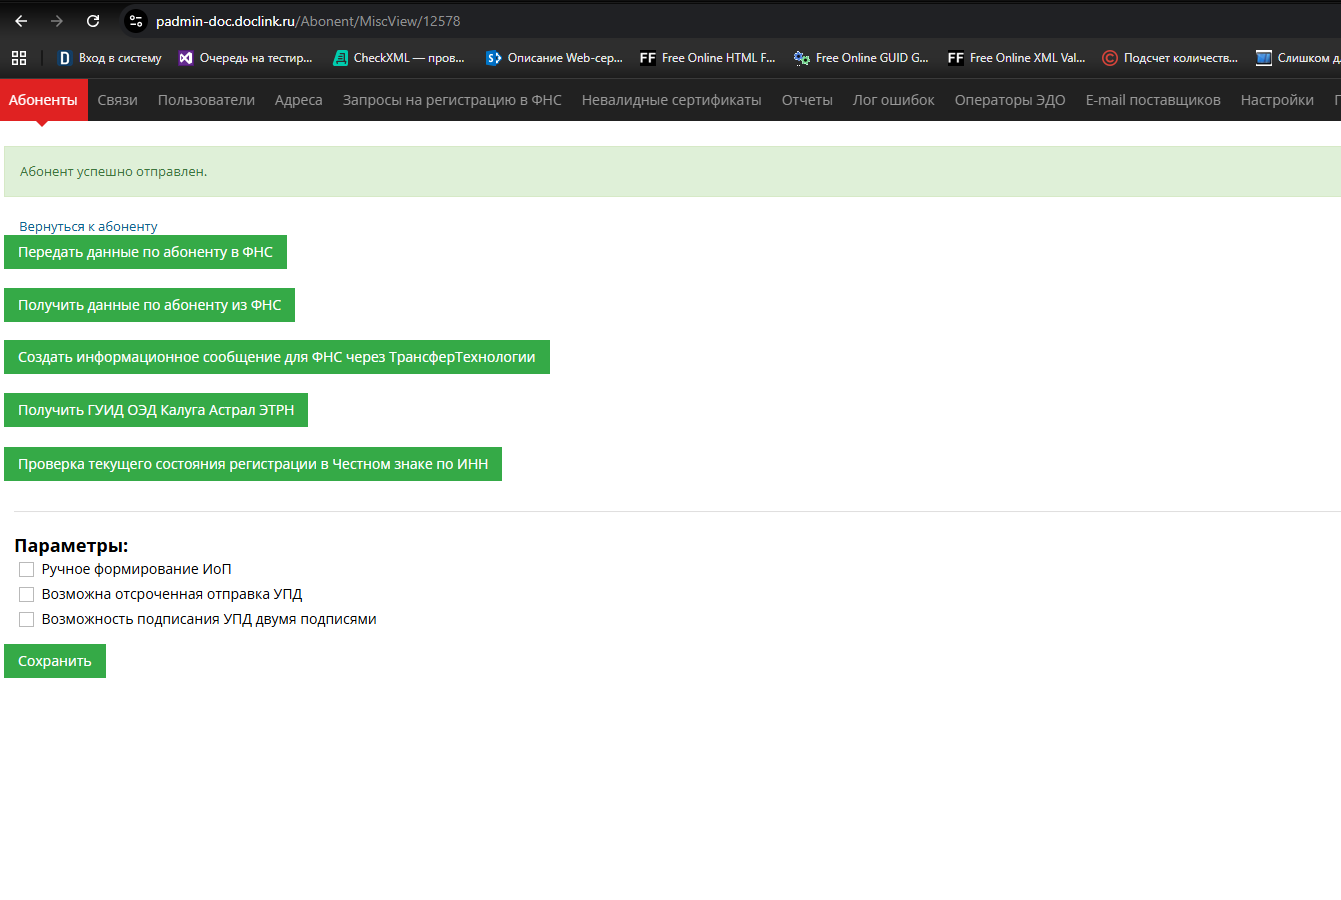Select the 'E-mail поставщиков' tab
The width and height of the screenshot is (1341, 900).
[x=1153, y=100]
